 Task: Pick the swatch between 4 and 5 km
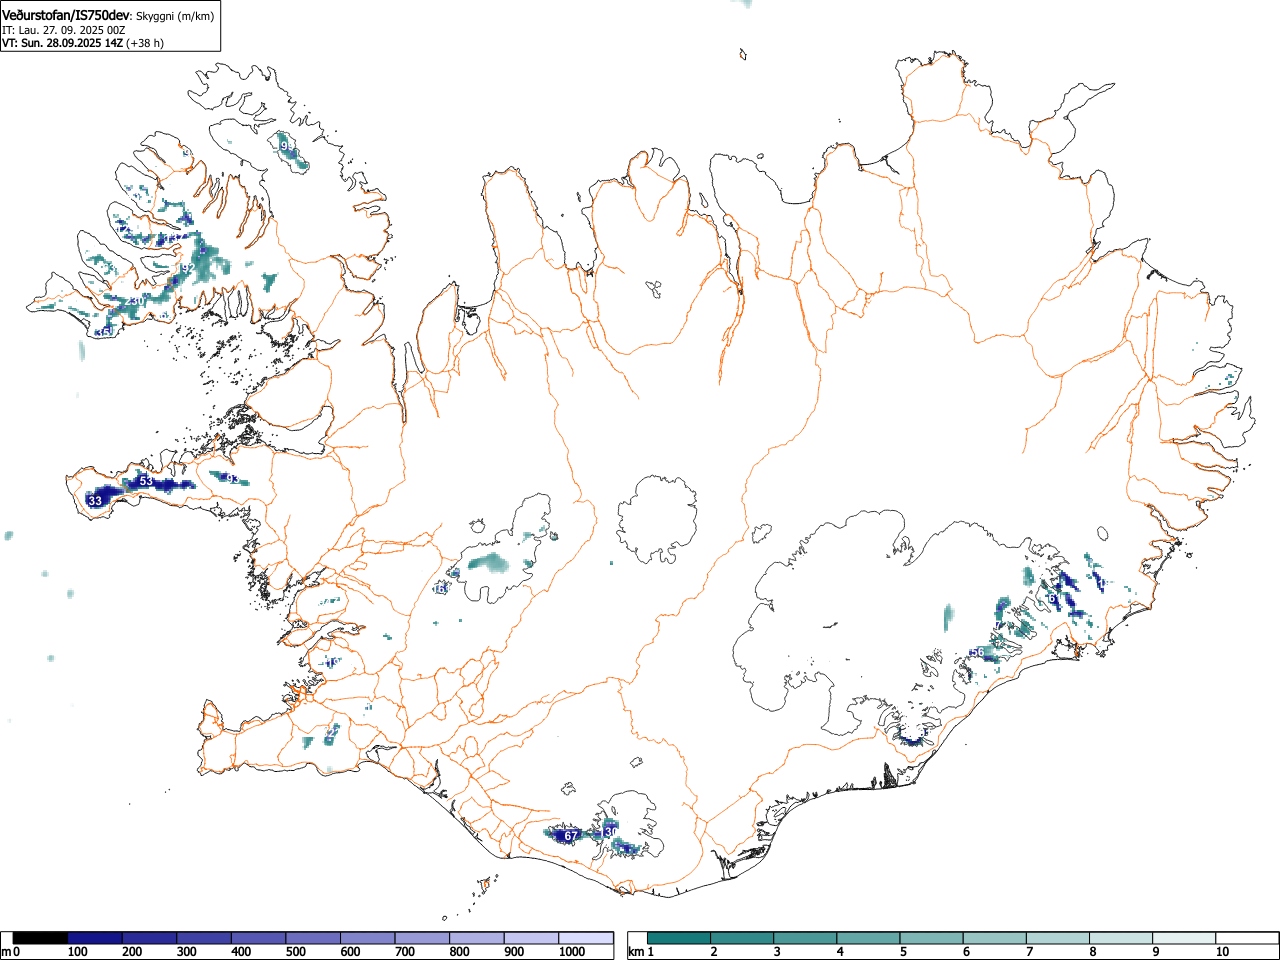pos(868,938)
